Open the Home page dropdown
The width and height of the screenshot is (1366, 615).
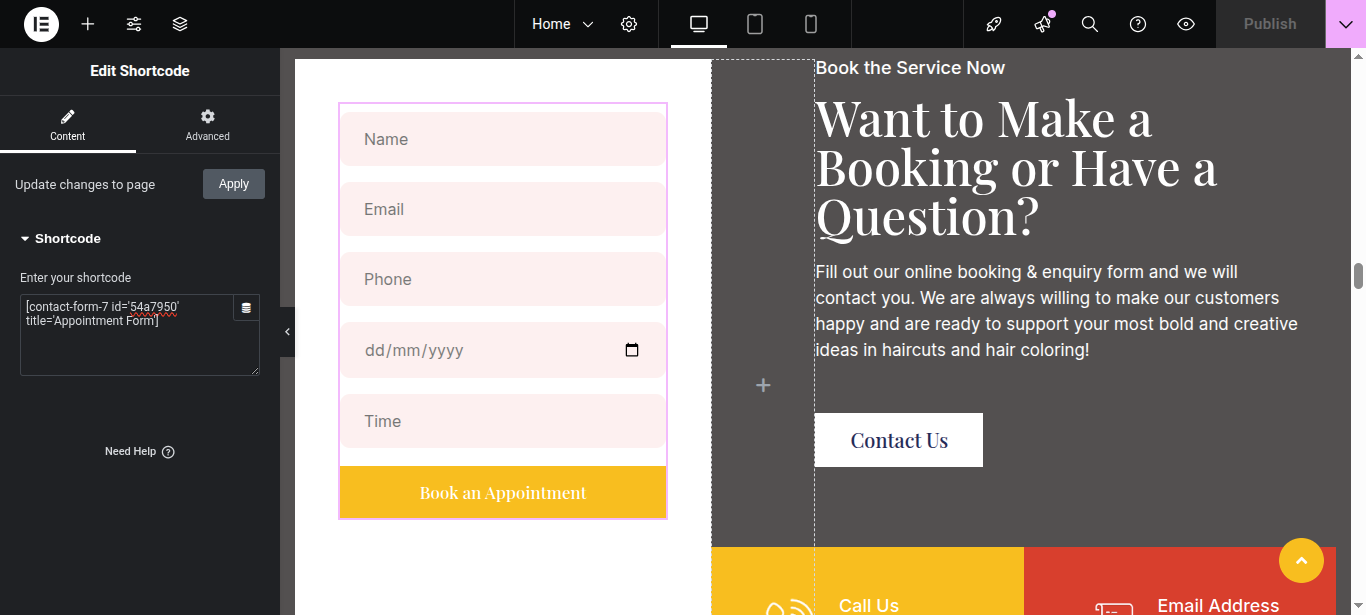[563, 24]
